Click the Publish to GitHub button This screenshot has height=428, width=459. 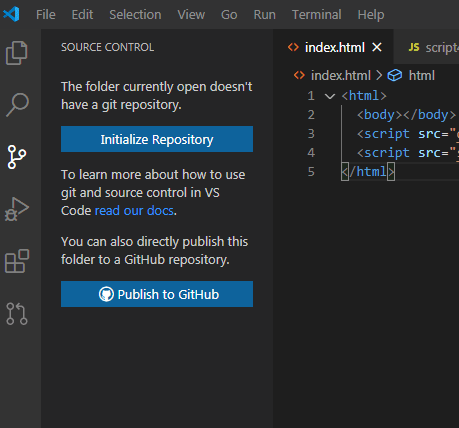(x=157, y=294)
